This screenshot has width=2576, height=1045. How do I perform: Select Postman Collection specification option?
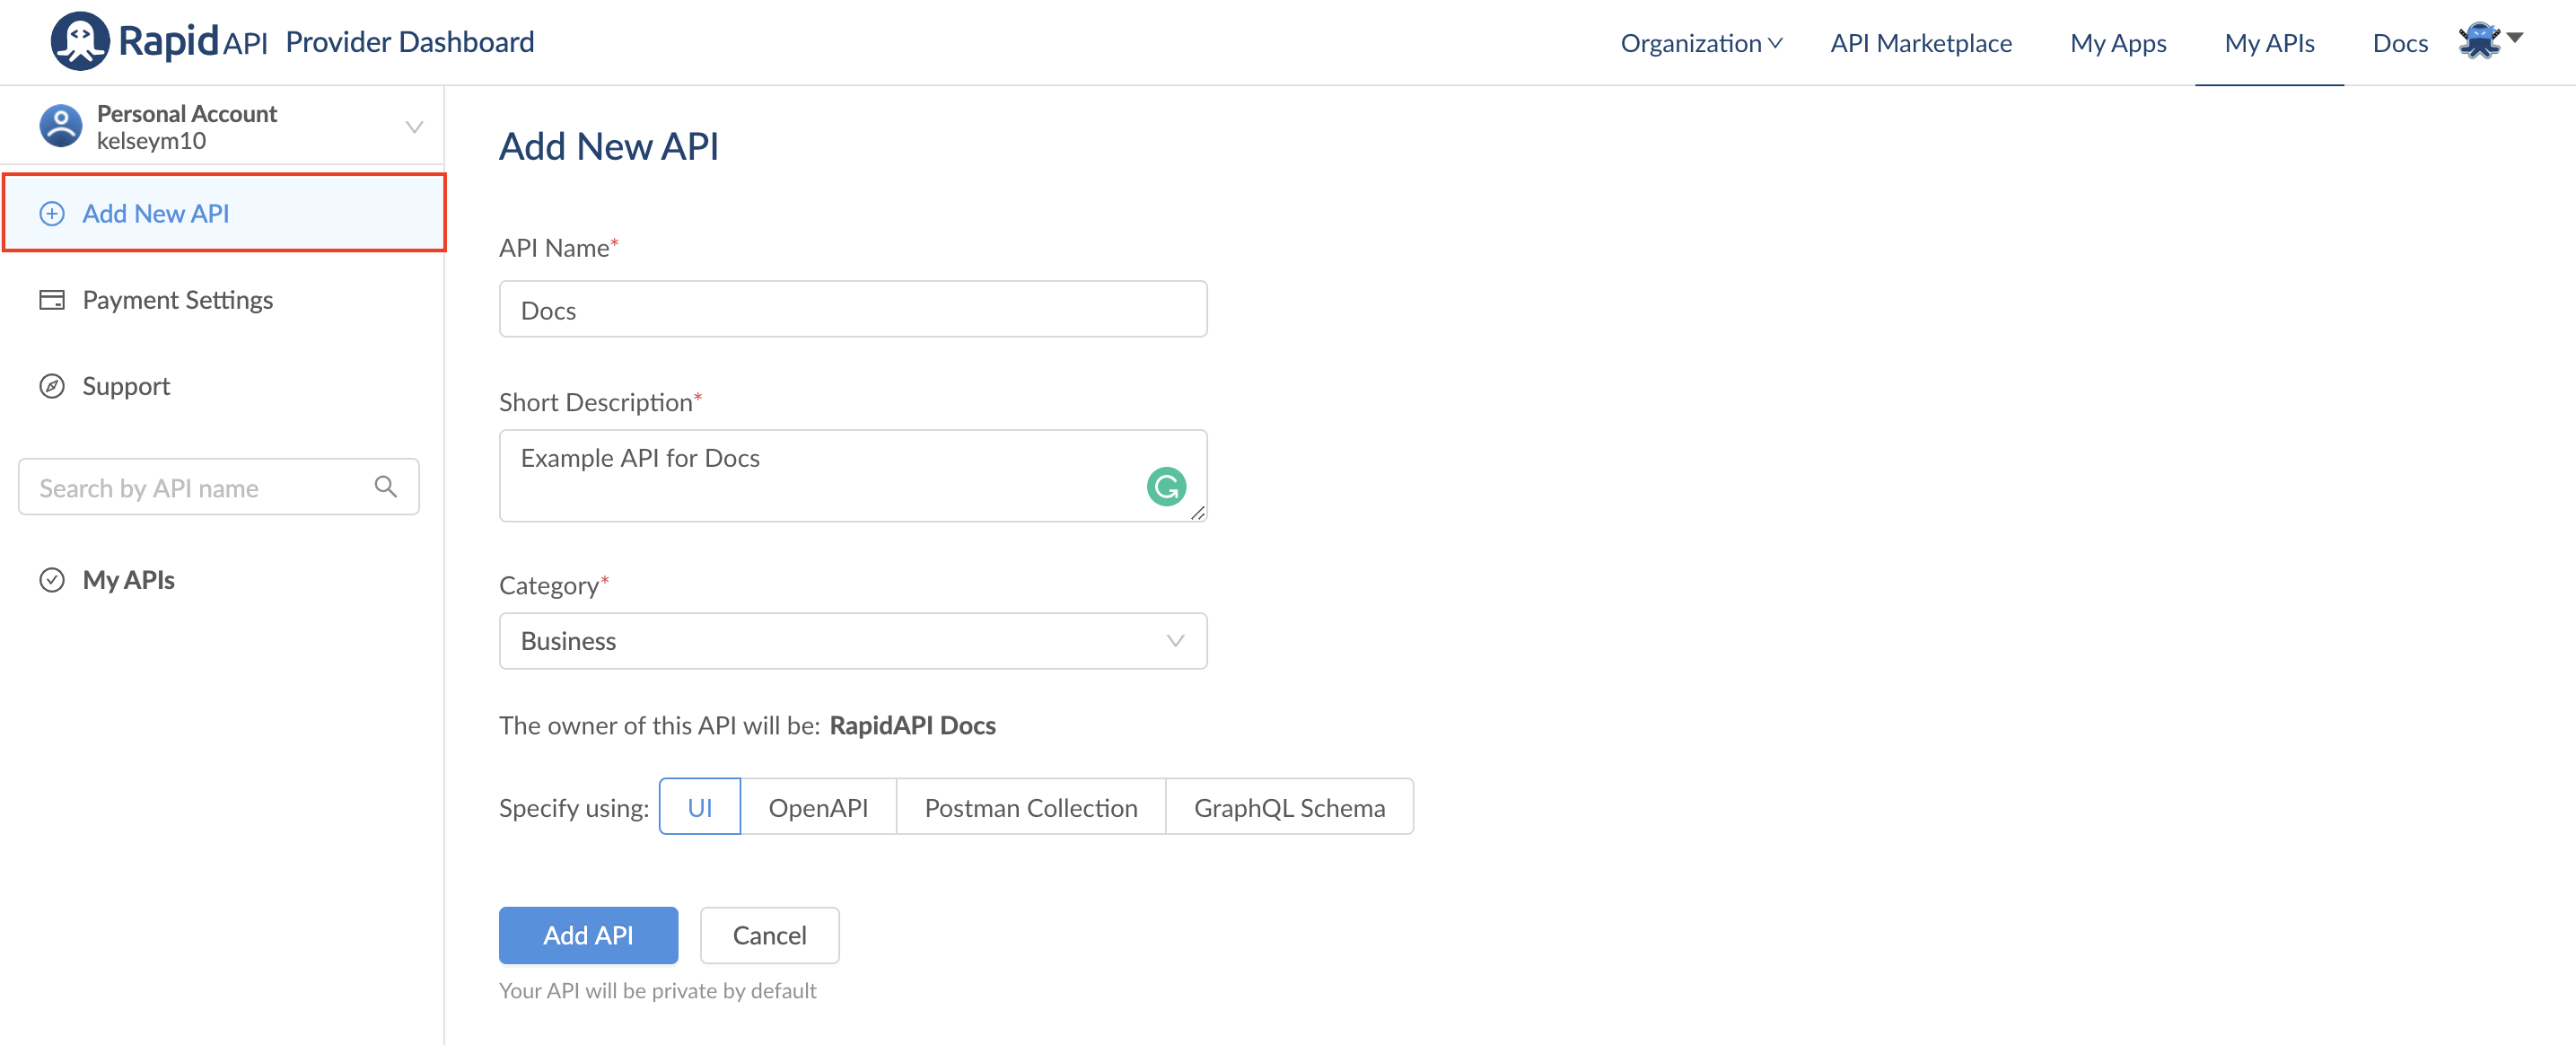pos(1030,807)
